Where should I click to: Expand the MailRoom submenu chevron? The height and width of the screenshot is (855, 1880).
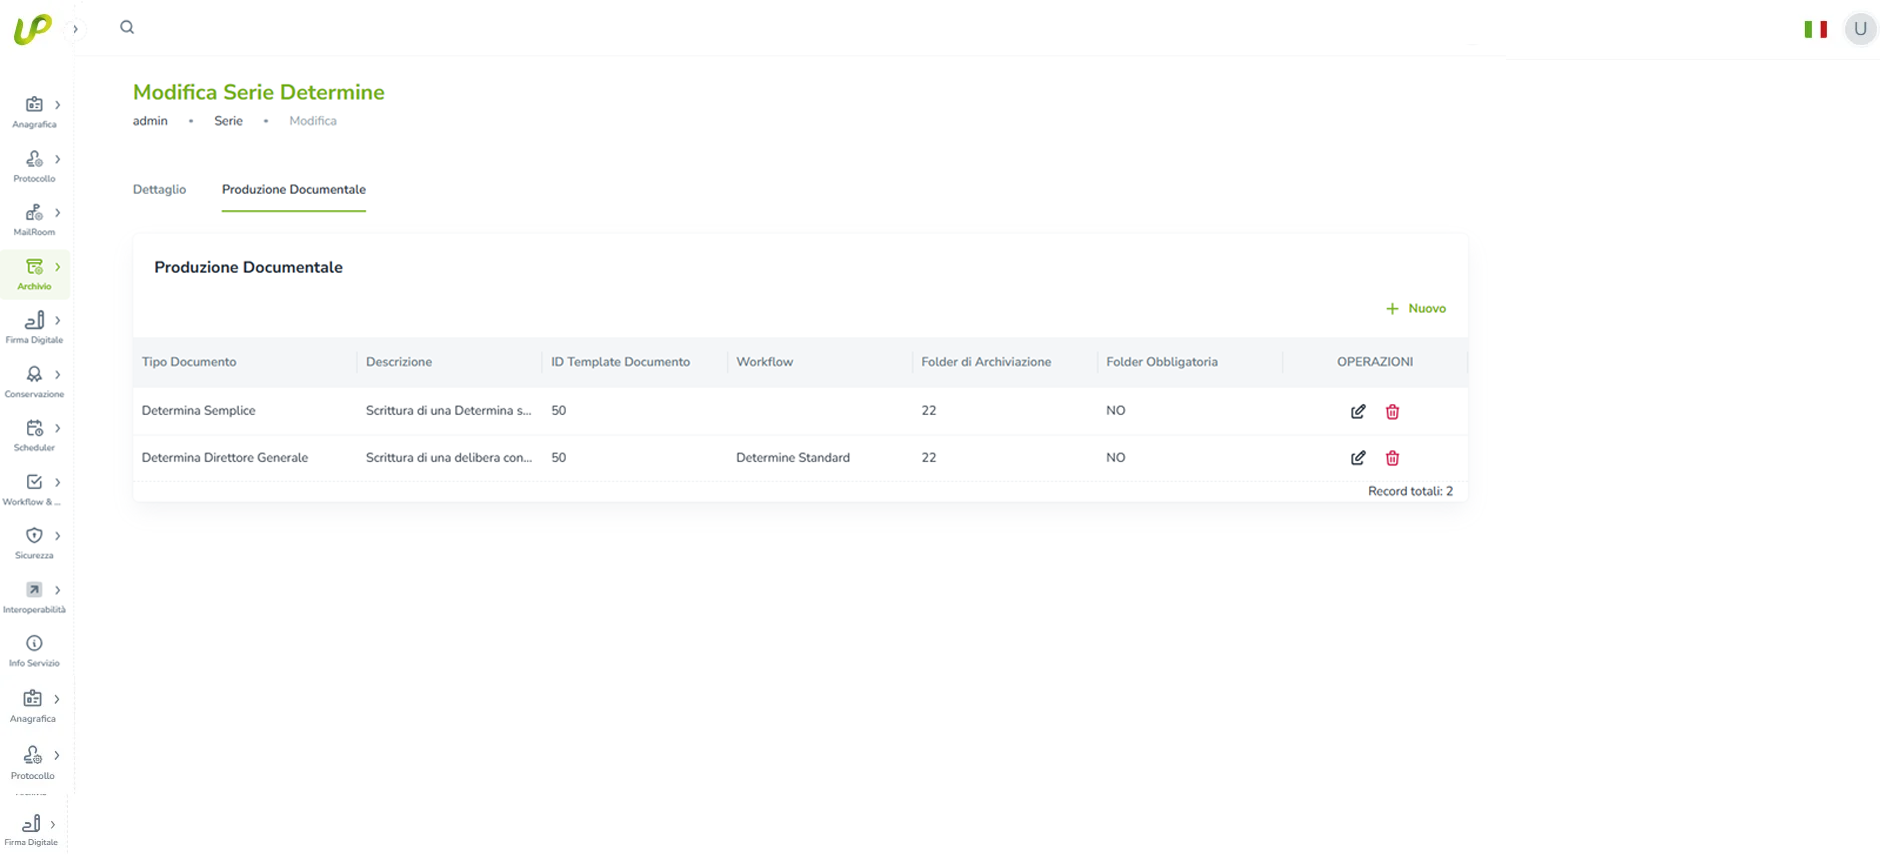[58, 213]
